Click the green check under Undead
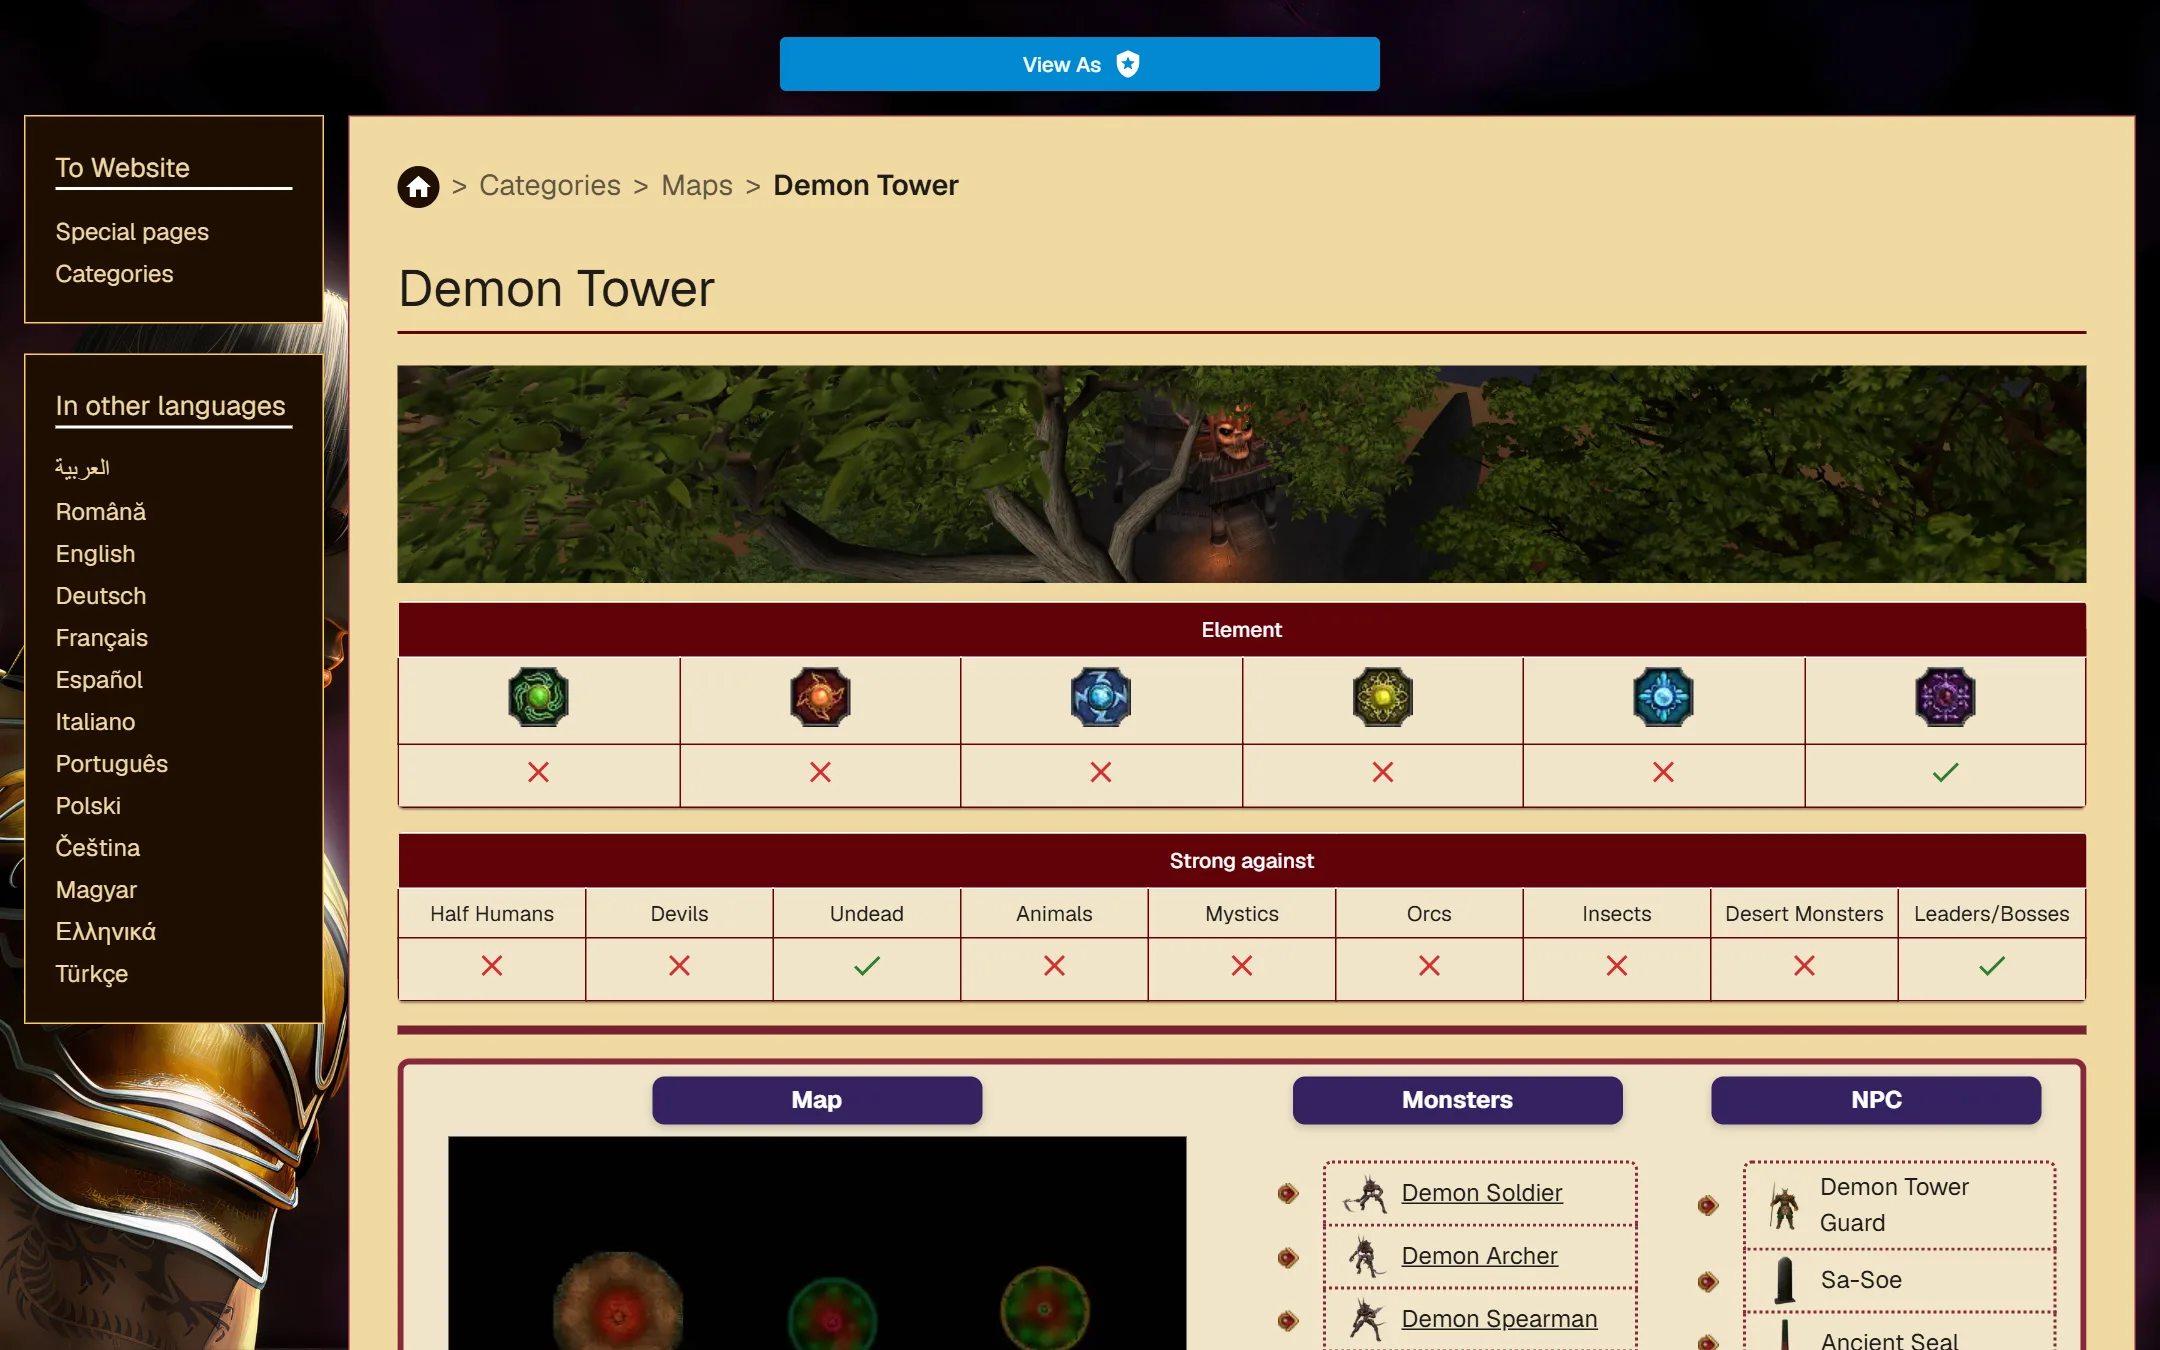This screenshot has height=1350, width=2160. pos(867,965)
